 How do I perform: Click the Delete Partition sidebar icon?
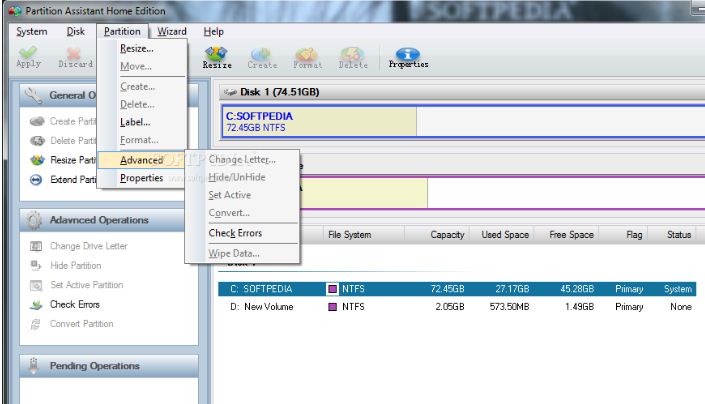click(37, 141)
